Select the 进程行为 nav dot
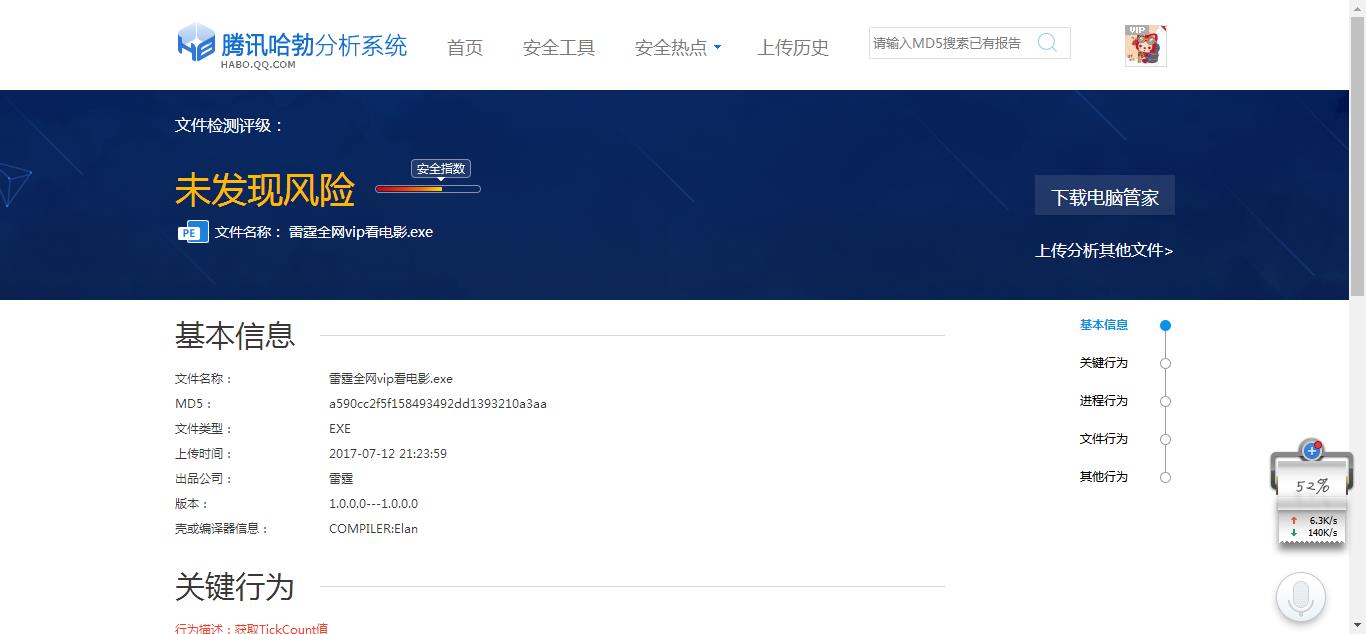 pos(1165,401)
